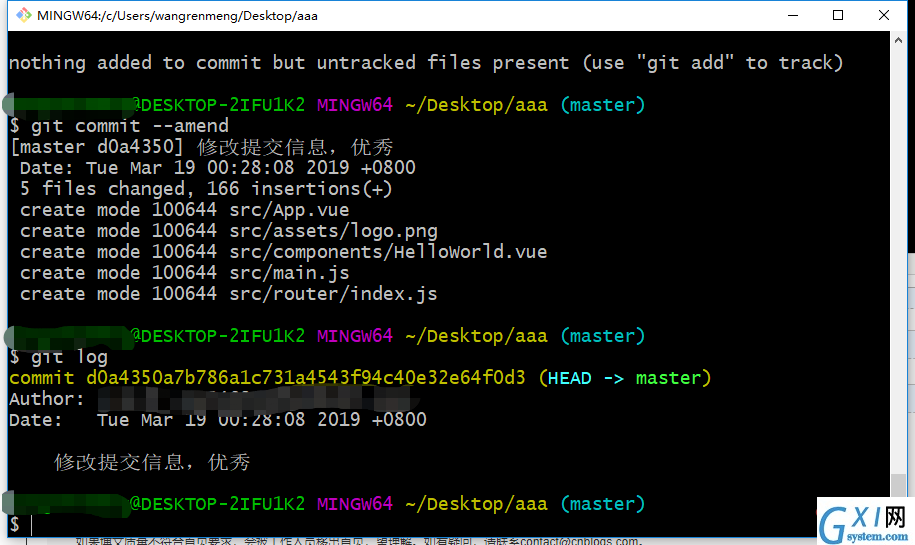Click the command prompt input cursor
The height and width of the screenshot is (545, 915).
pyautogui.click(x=32, y=525)
